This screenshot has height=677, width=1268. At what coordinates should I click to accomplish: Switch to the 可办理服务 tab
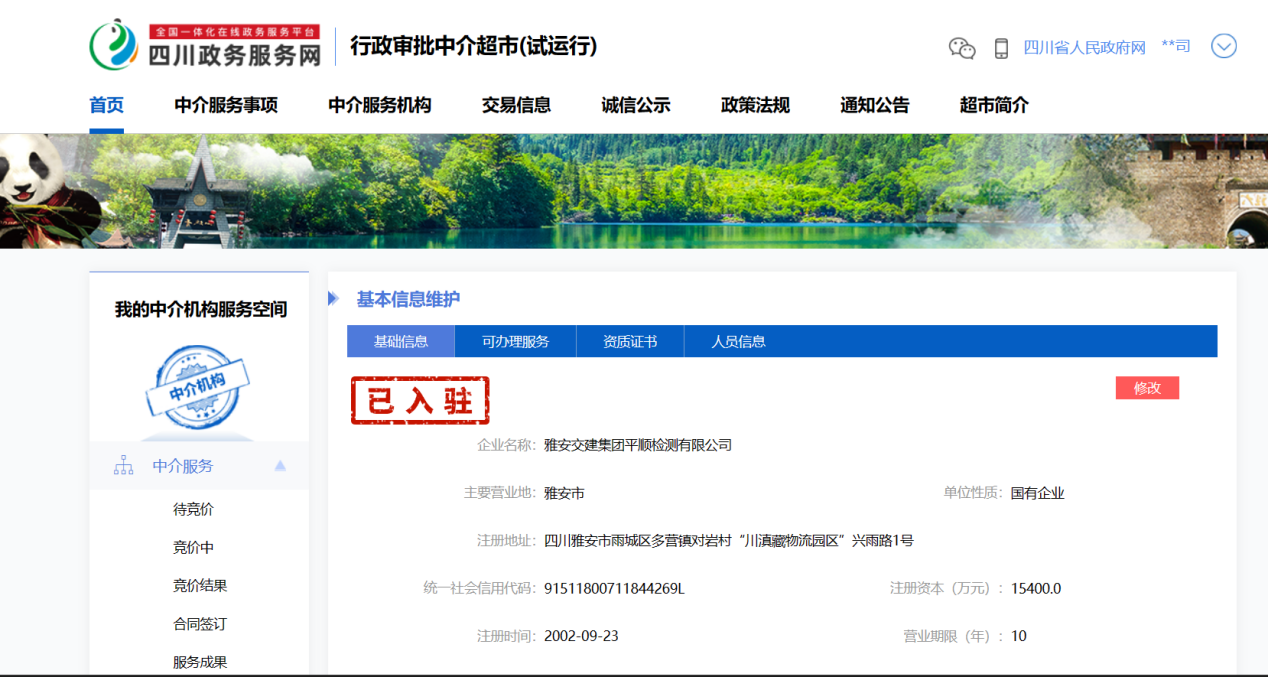coord(515,341)
